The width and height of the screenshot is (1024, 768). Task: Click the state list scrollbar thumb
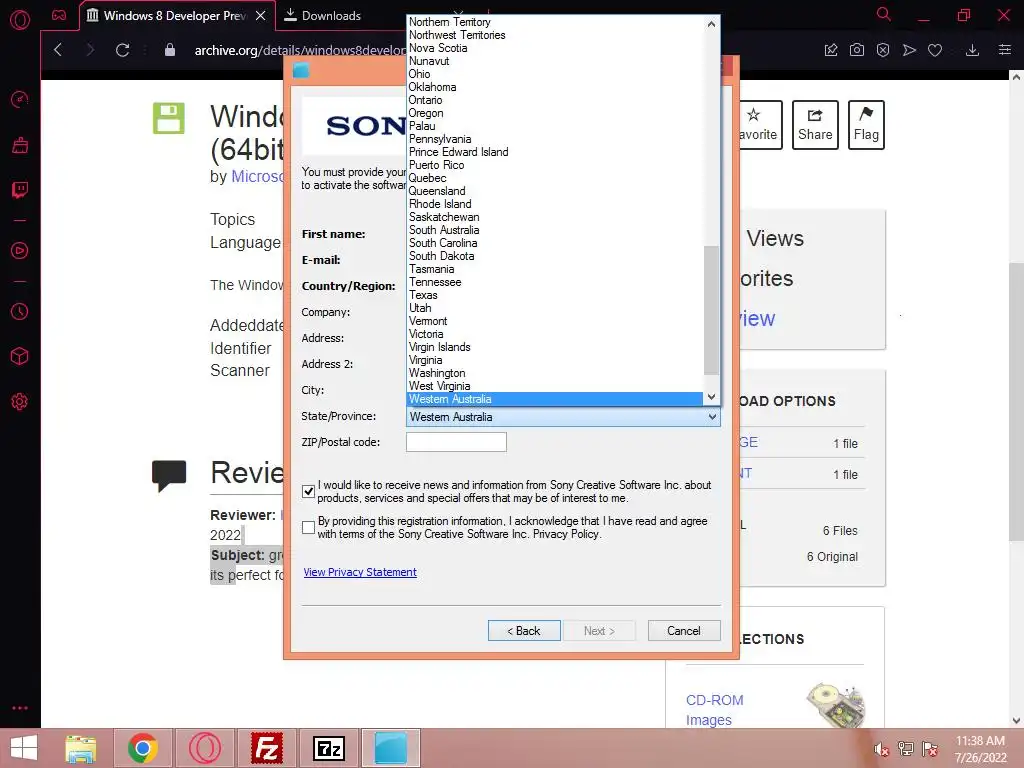coord(711,310)
